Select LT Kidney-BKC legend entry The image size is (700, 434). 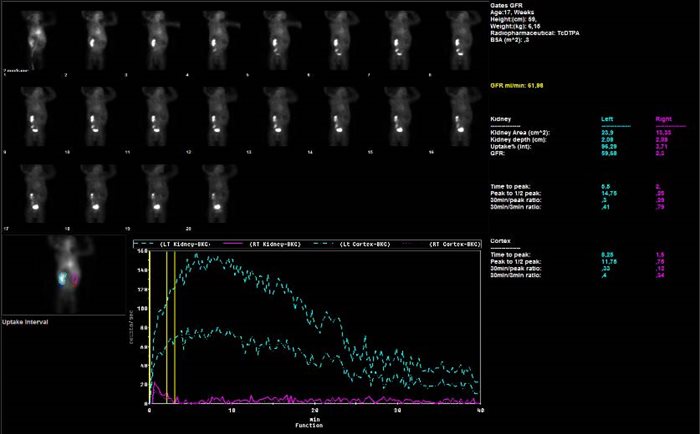point(172,244)
